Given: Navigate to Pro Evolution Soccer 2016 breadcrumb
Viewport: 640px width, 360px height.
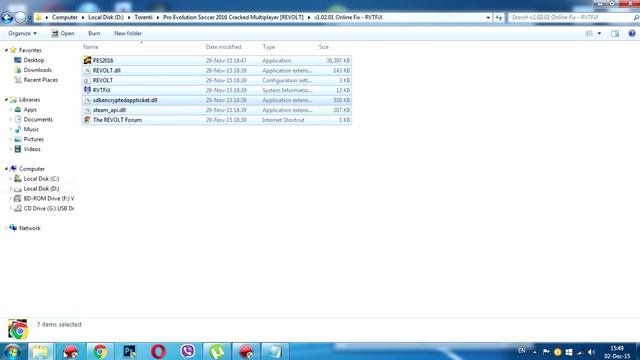Looking at the screenshot, I should pyautogui.click(x=233, y=18).
